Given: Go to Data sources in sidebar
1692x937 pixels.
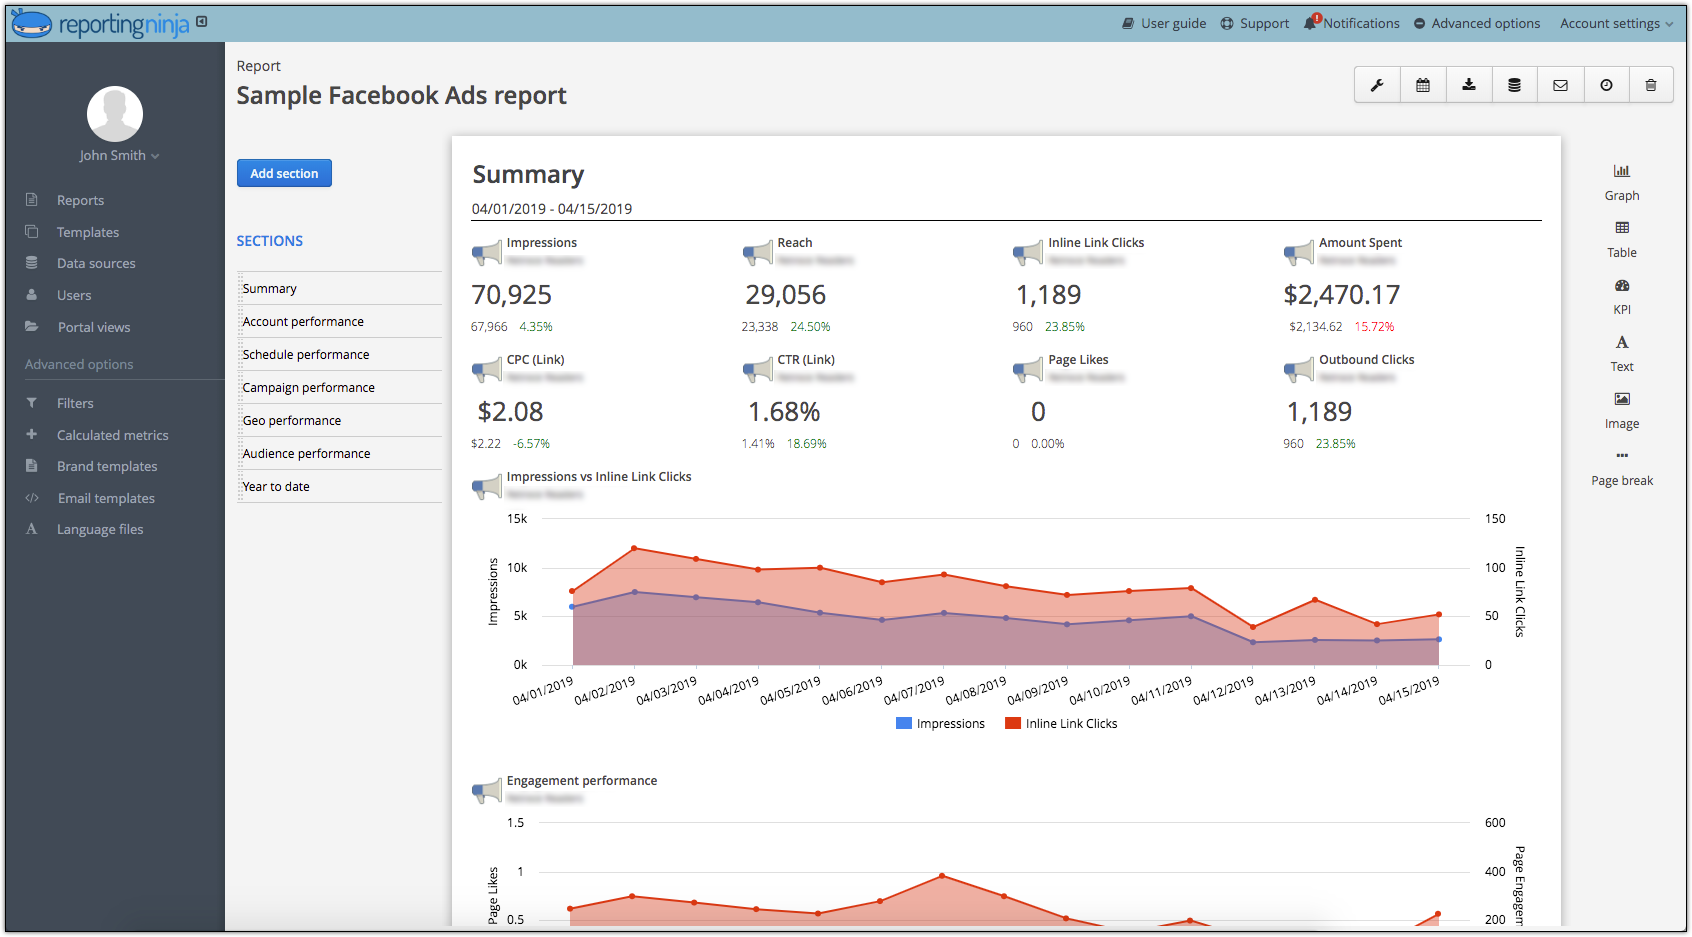Looking at the screenshot, I should pos(96,263).
